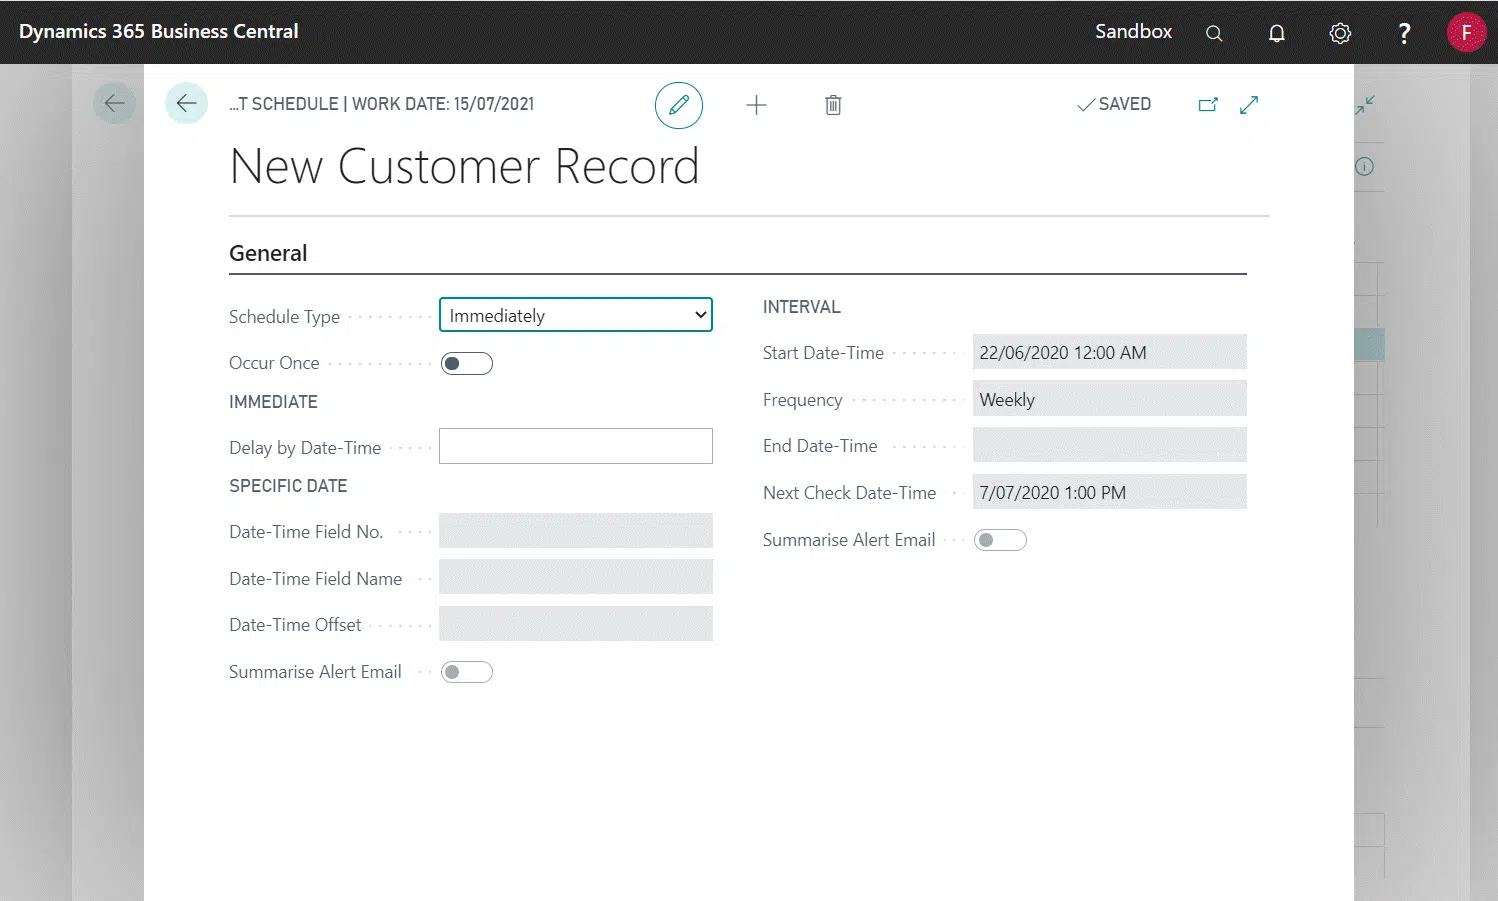Click the plus icon to create new record
Screen dimensions: 1498x901
[x=756, y=105]
